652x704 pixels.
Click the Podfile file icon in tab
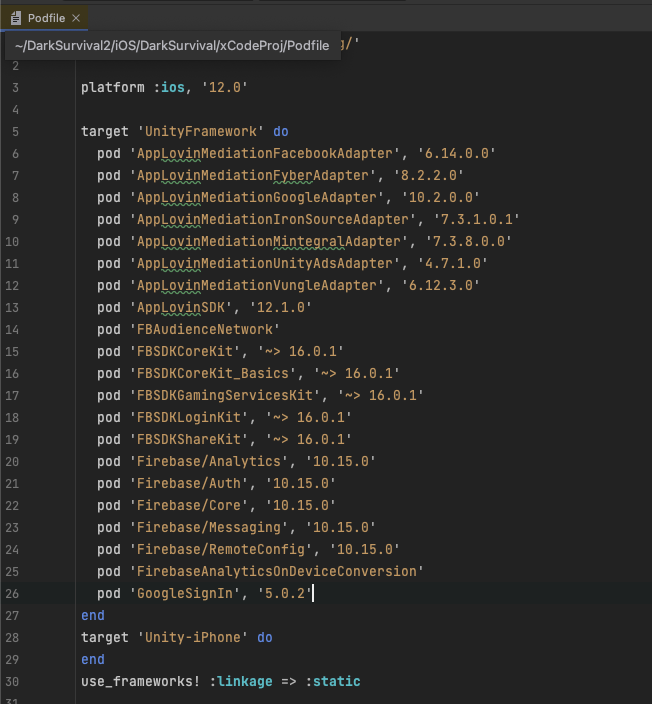[16, 18]
